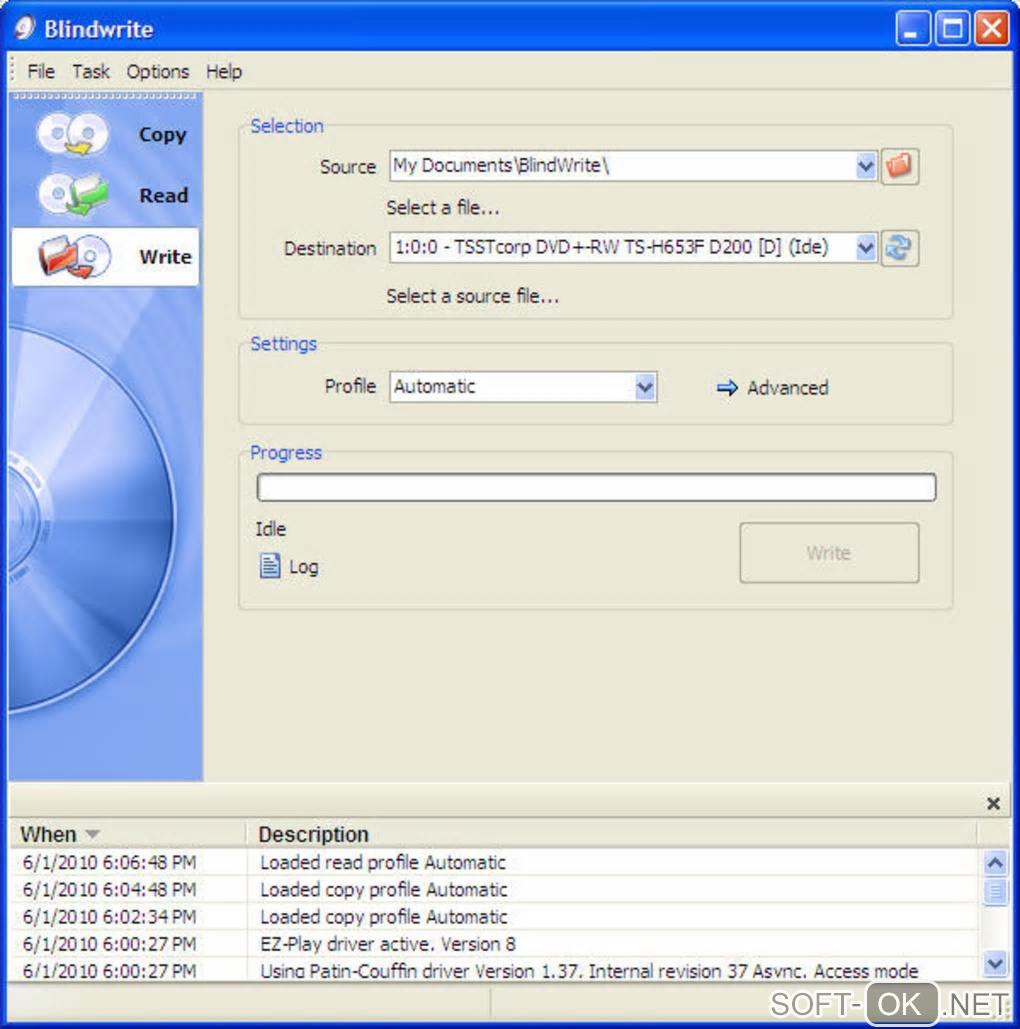Expand the Source path dropdown
The width and height of the screenshot is (1020, 1029).
pyautogui.click(x=866, y=166)
